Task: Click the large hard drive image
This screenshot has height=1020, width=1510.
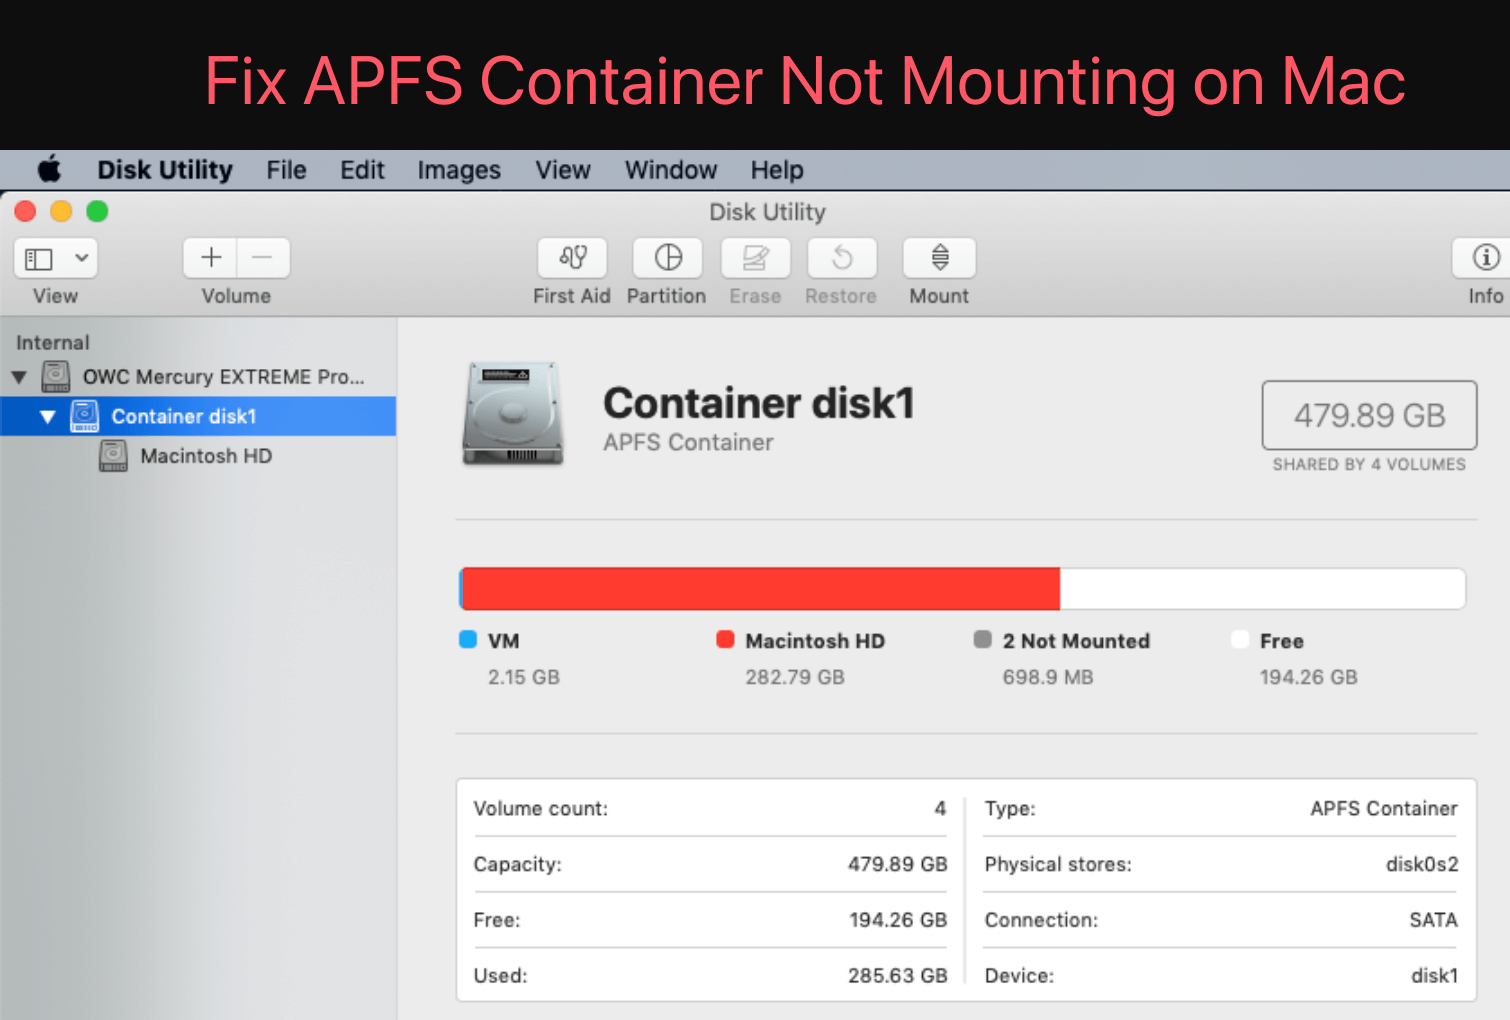Action: pos(512,414)
